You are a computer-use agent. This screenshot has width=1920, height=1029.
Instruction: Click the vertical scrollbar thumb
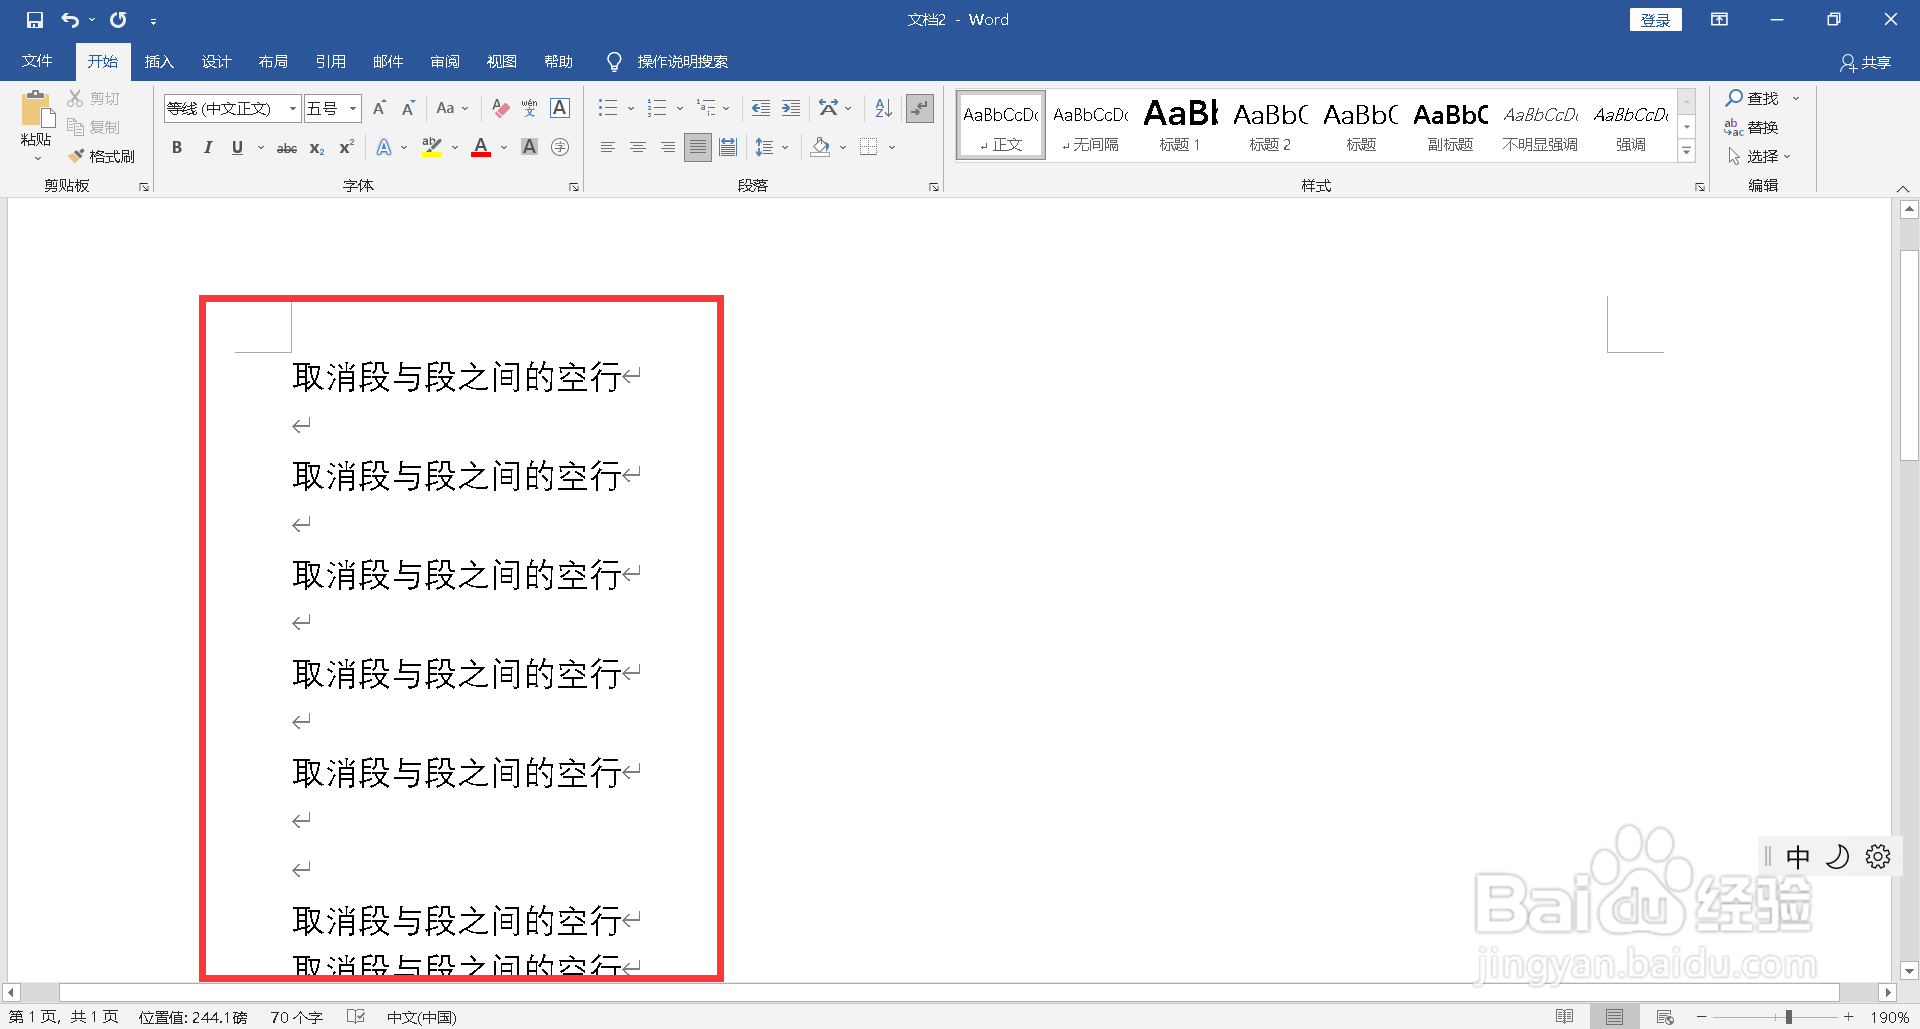click(1909, 354)
